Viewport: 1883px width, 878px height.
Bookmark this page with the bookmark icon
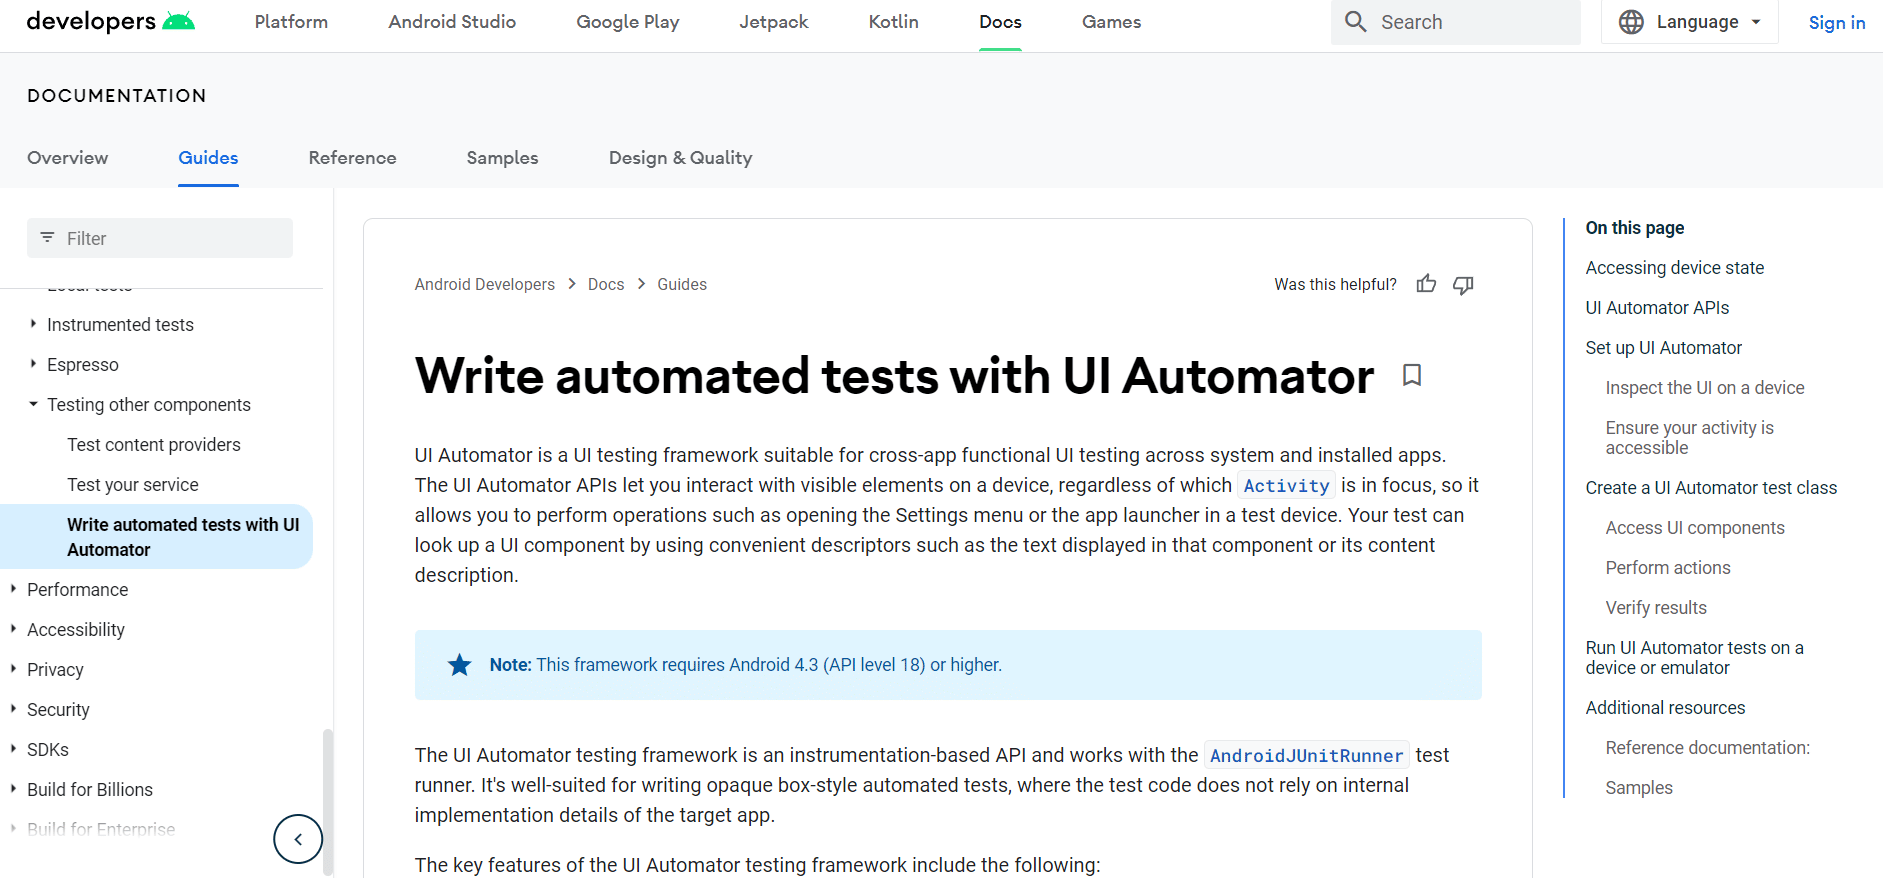click(x=1411, y=375)
